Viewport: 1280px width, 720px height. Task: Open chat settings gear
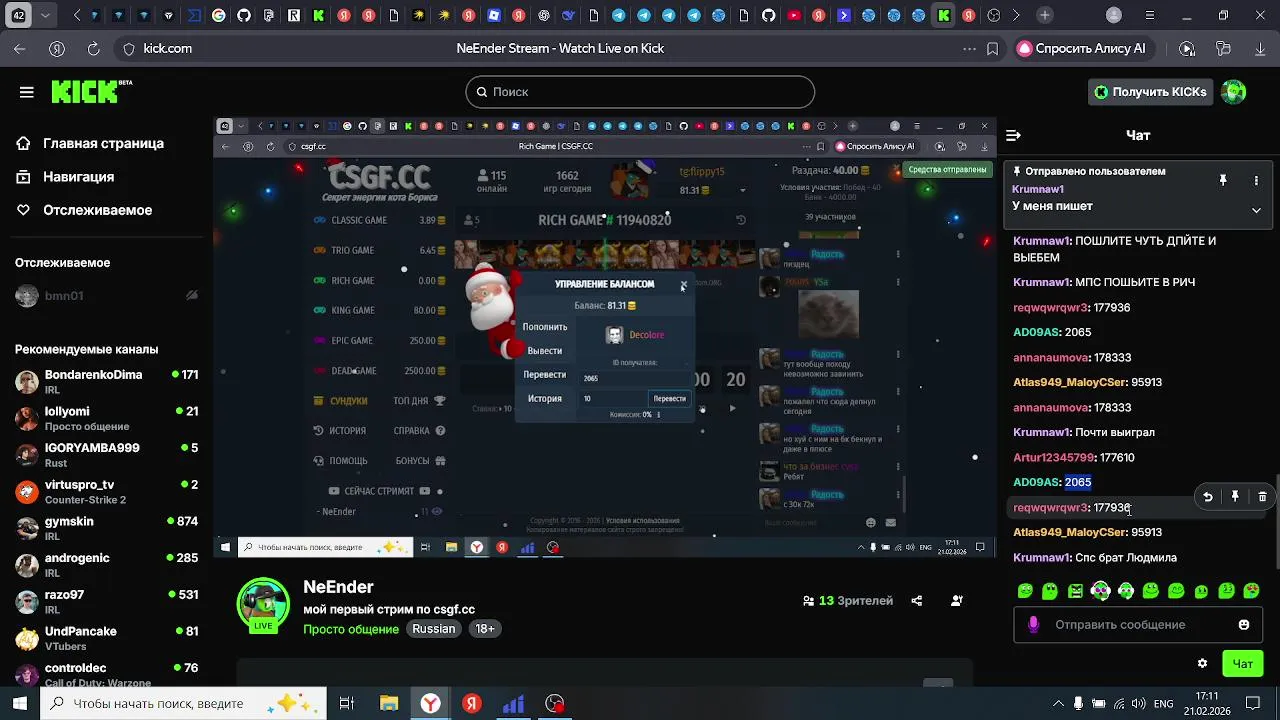(1202, 664)
